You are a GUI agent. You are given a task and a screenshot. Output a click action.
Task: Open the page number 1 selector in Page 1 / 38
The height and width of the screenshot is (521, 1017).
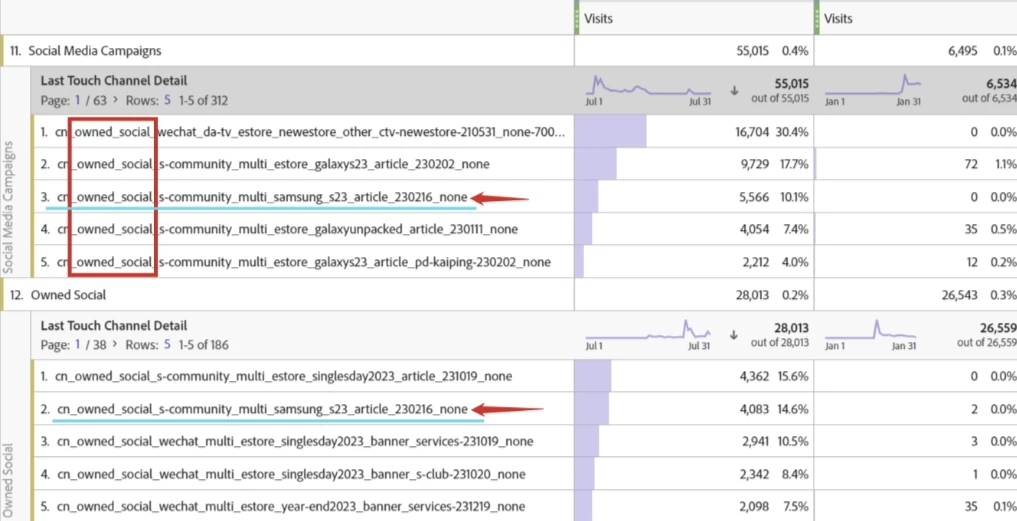[x=79, y=345]
